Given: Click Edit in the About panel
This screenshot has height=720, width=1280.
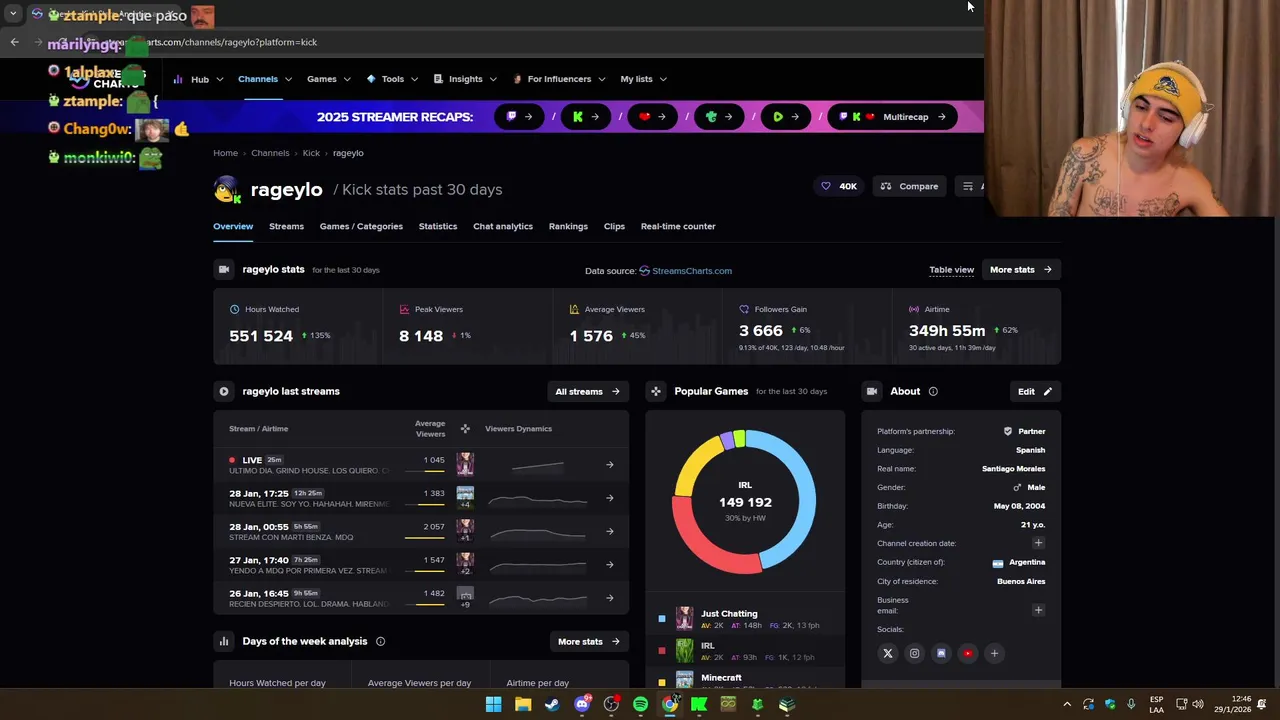Looking at the screenshot, I should 1034,391.
